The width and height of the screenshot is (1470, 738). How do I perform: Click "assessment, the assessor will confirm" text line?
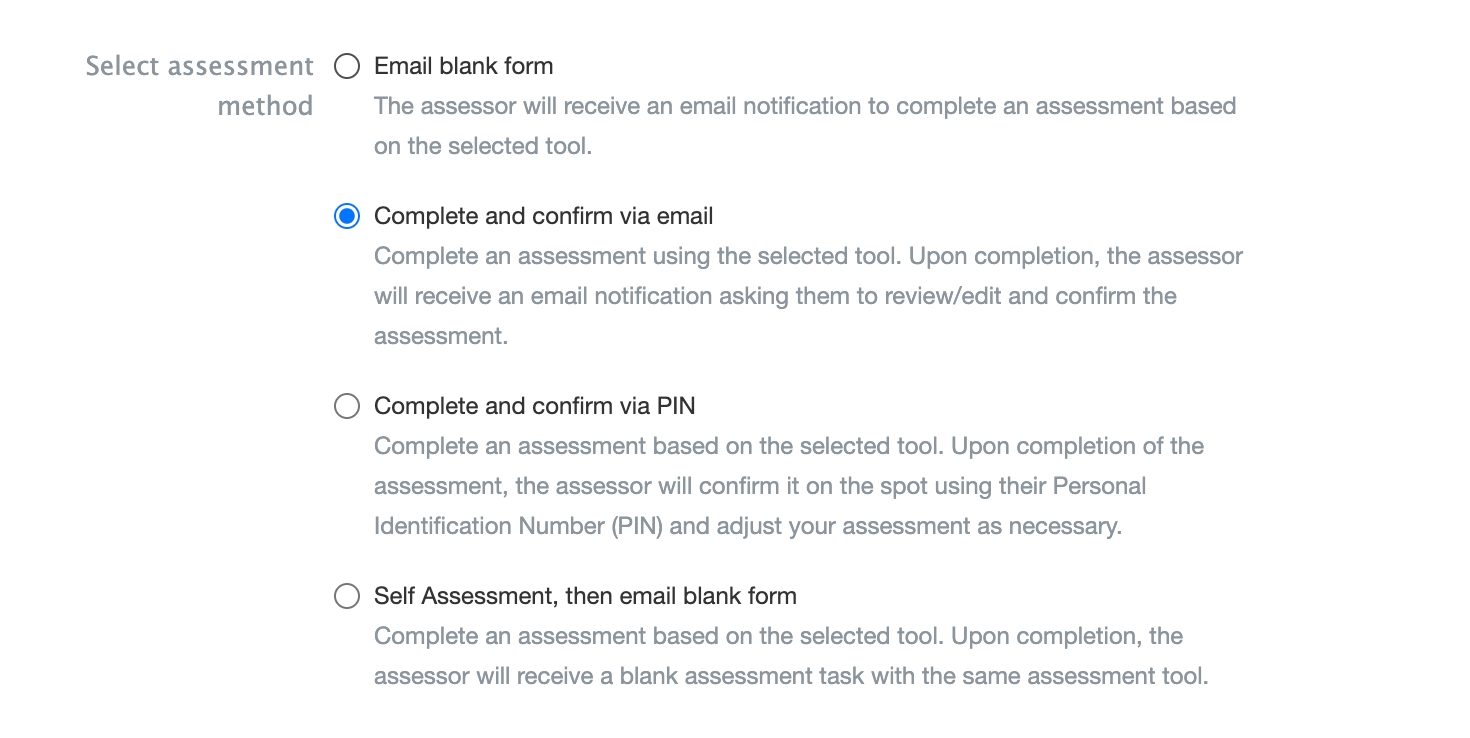click(x=760, y=486)
